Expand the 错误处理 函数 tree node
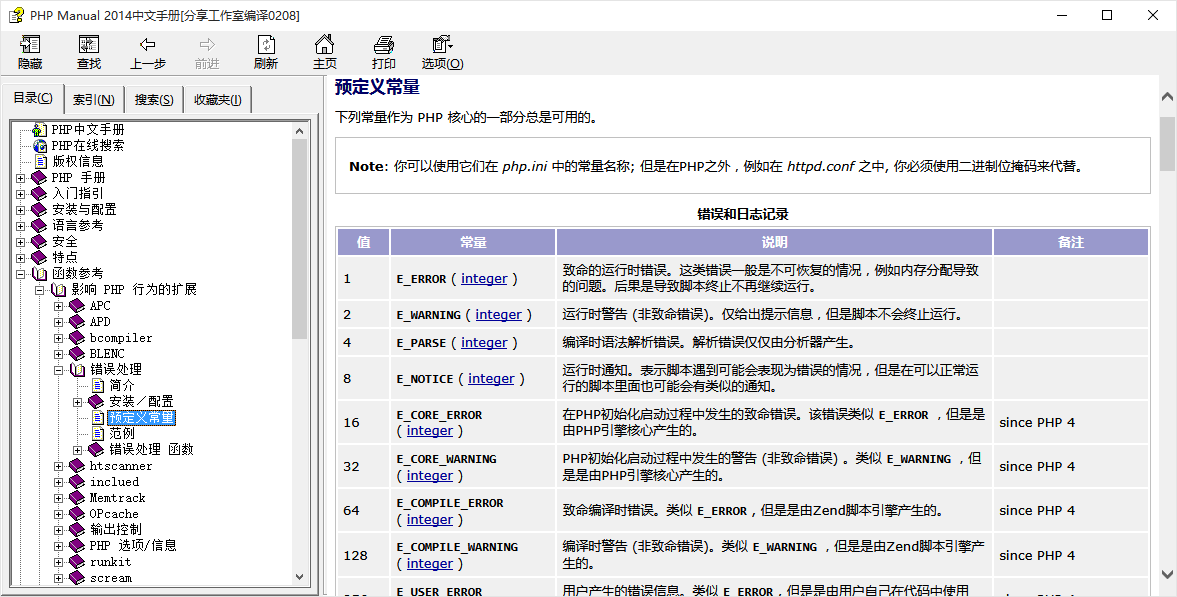 click(78, 450)
